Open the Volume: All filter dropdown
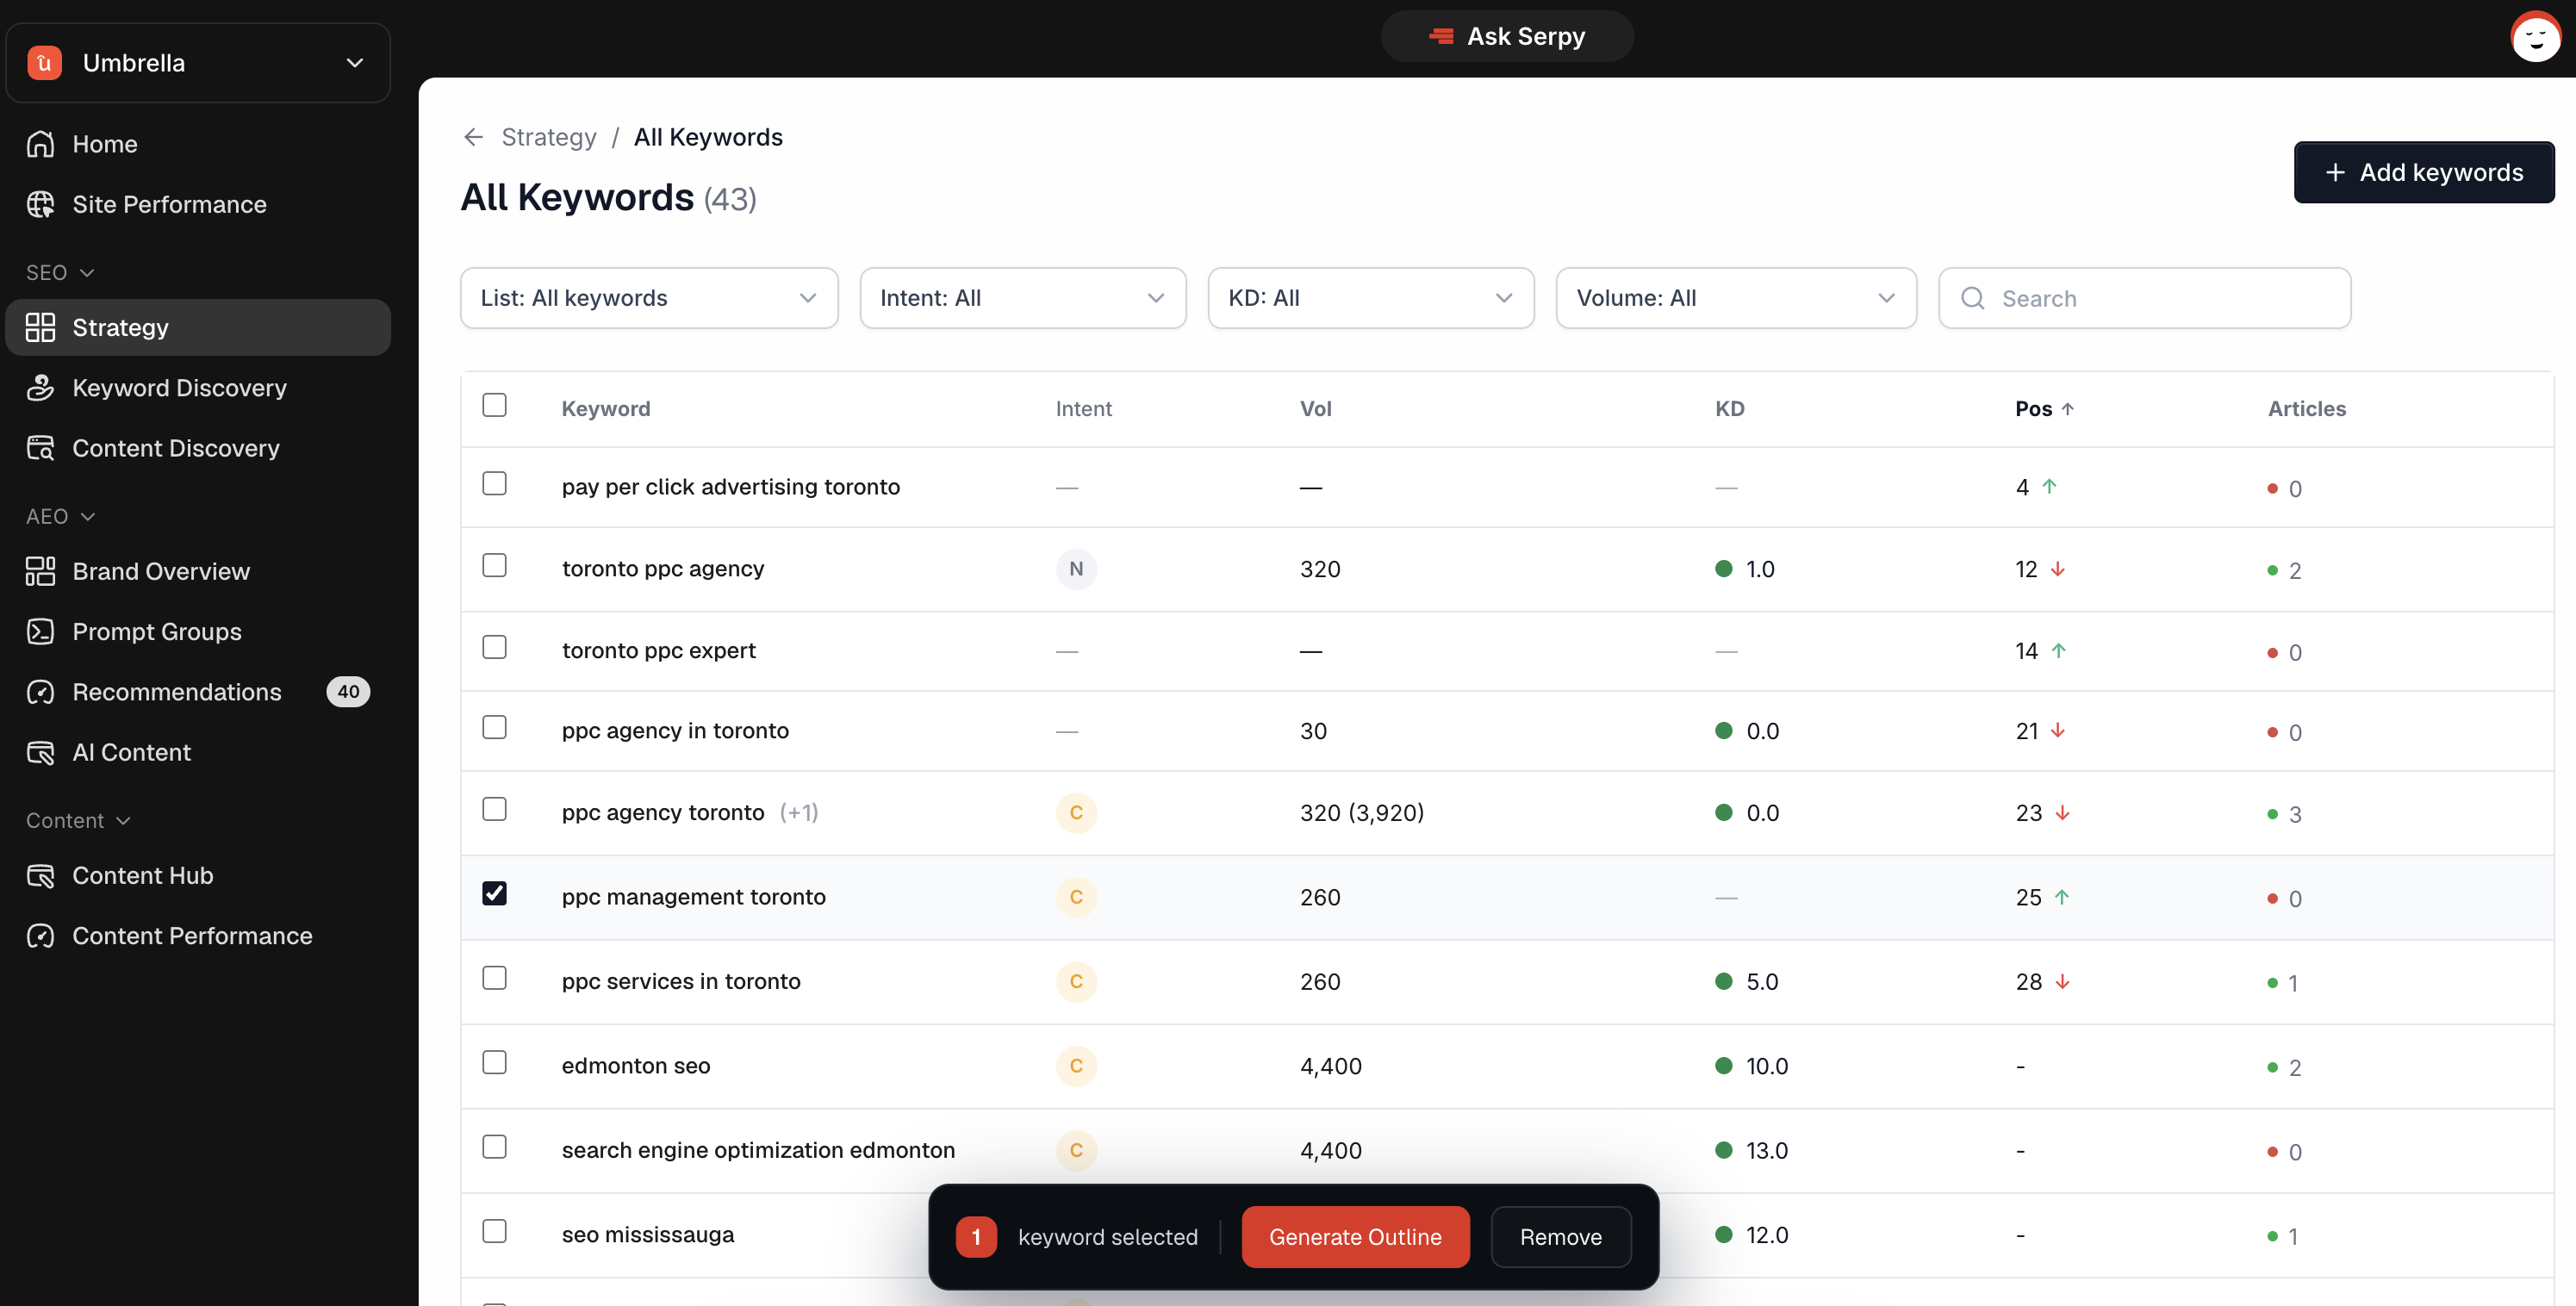This screenshot has height=1306, width=2576. click(x=1736, y=298)
